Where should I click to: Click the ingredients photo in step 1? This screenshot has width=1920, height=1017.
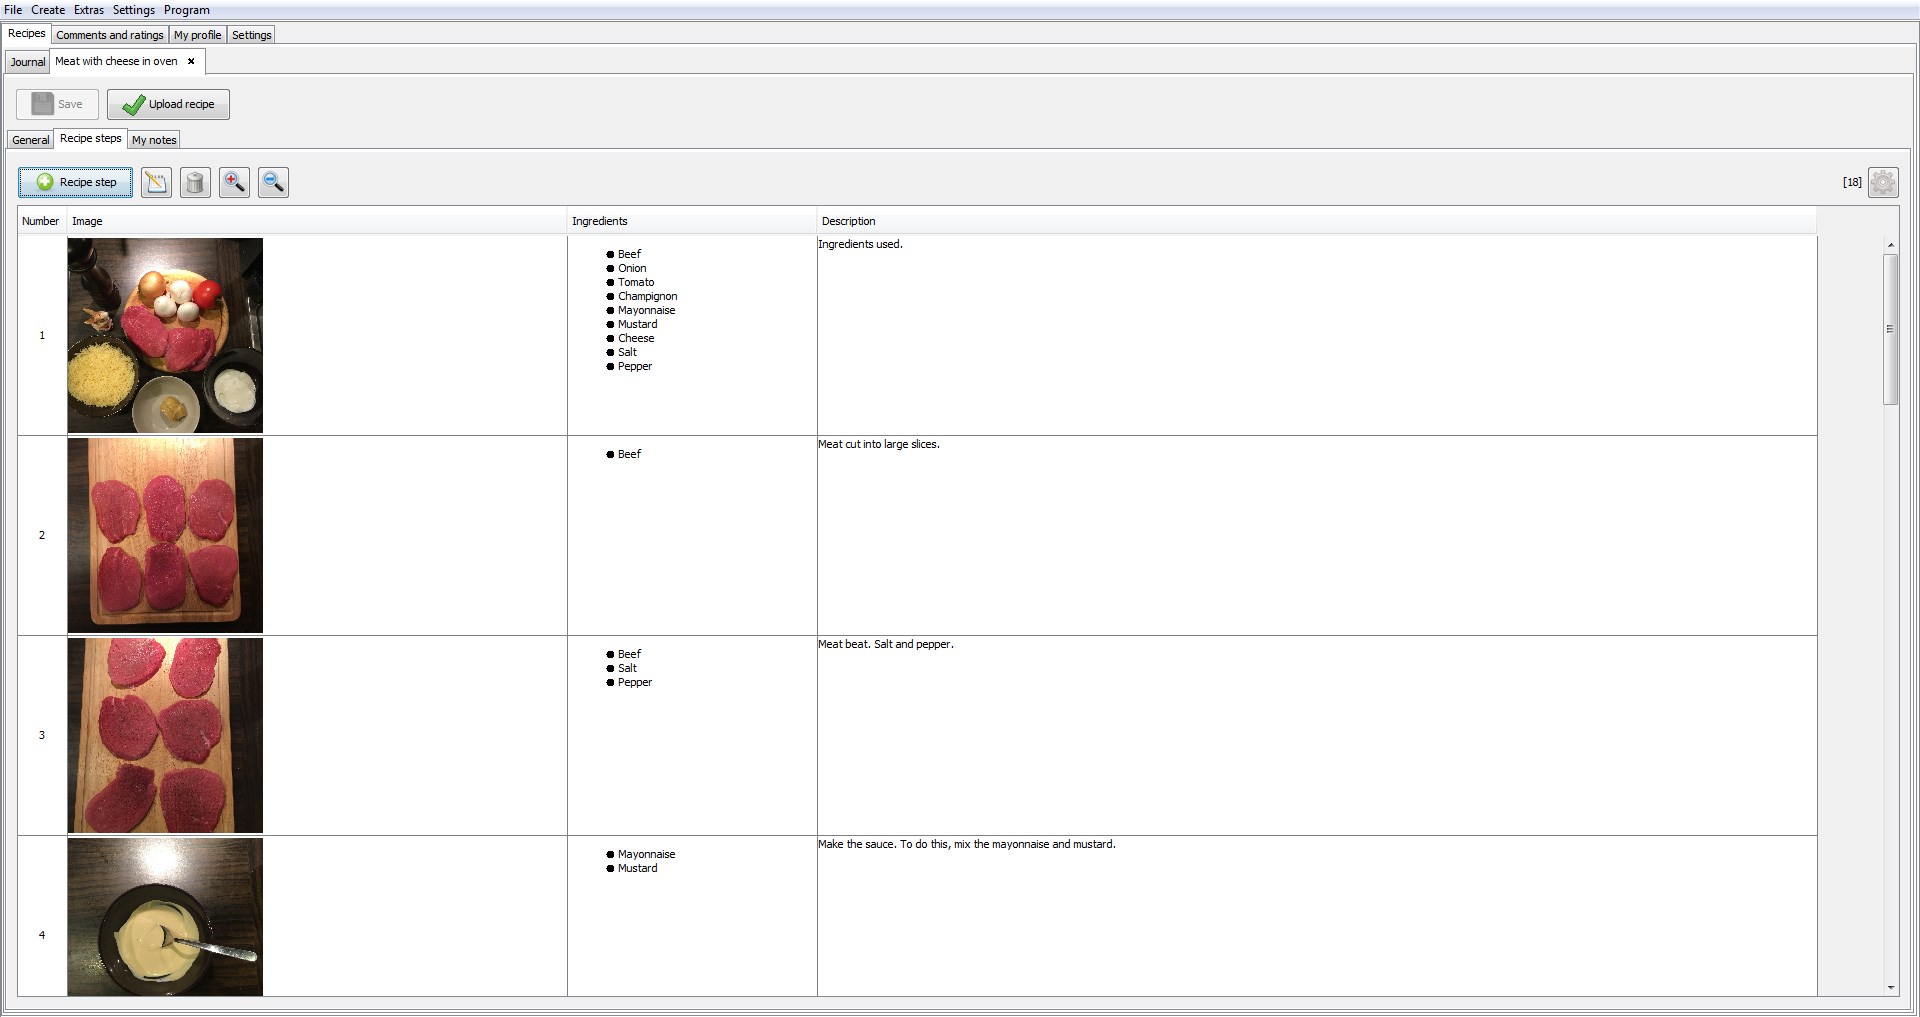point(165,335)
